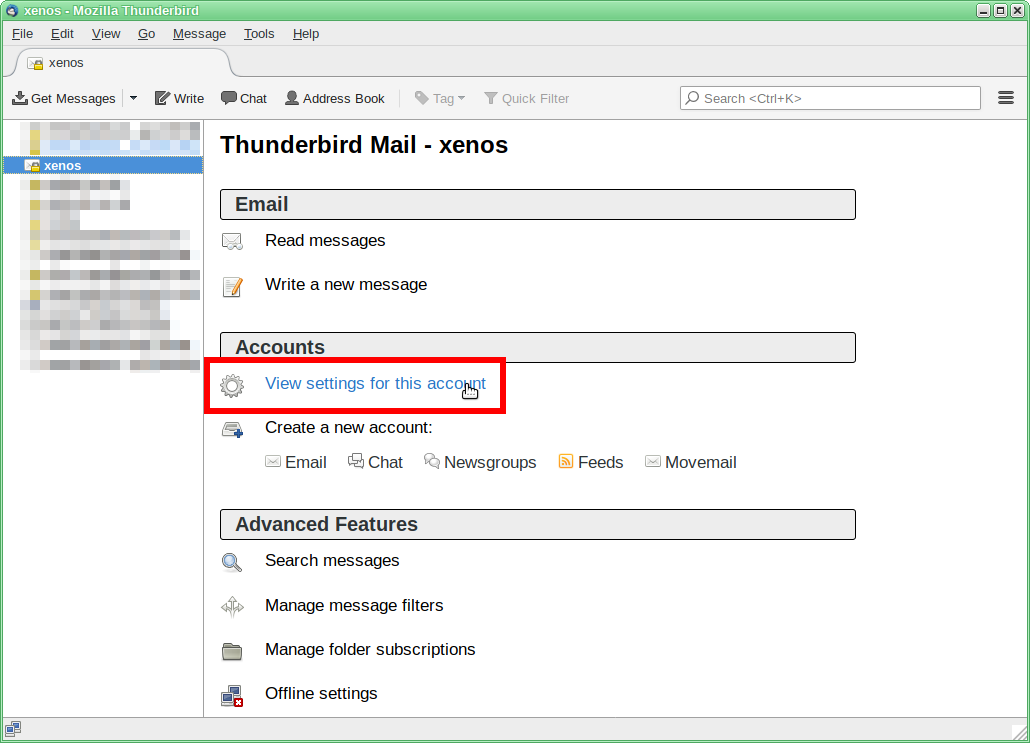The image size is (1030, 743).
Task: Create a new Email account
Action: coord(296,462)
